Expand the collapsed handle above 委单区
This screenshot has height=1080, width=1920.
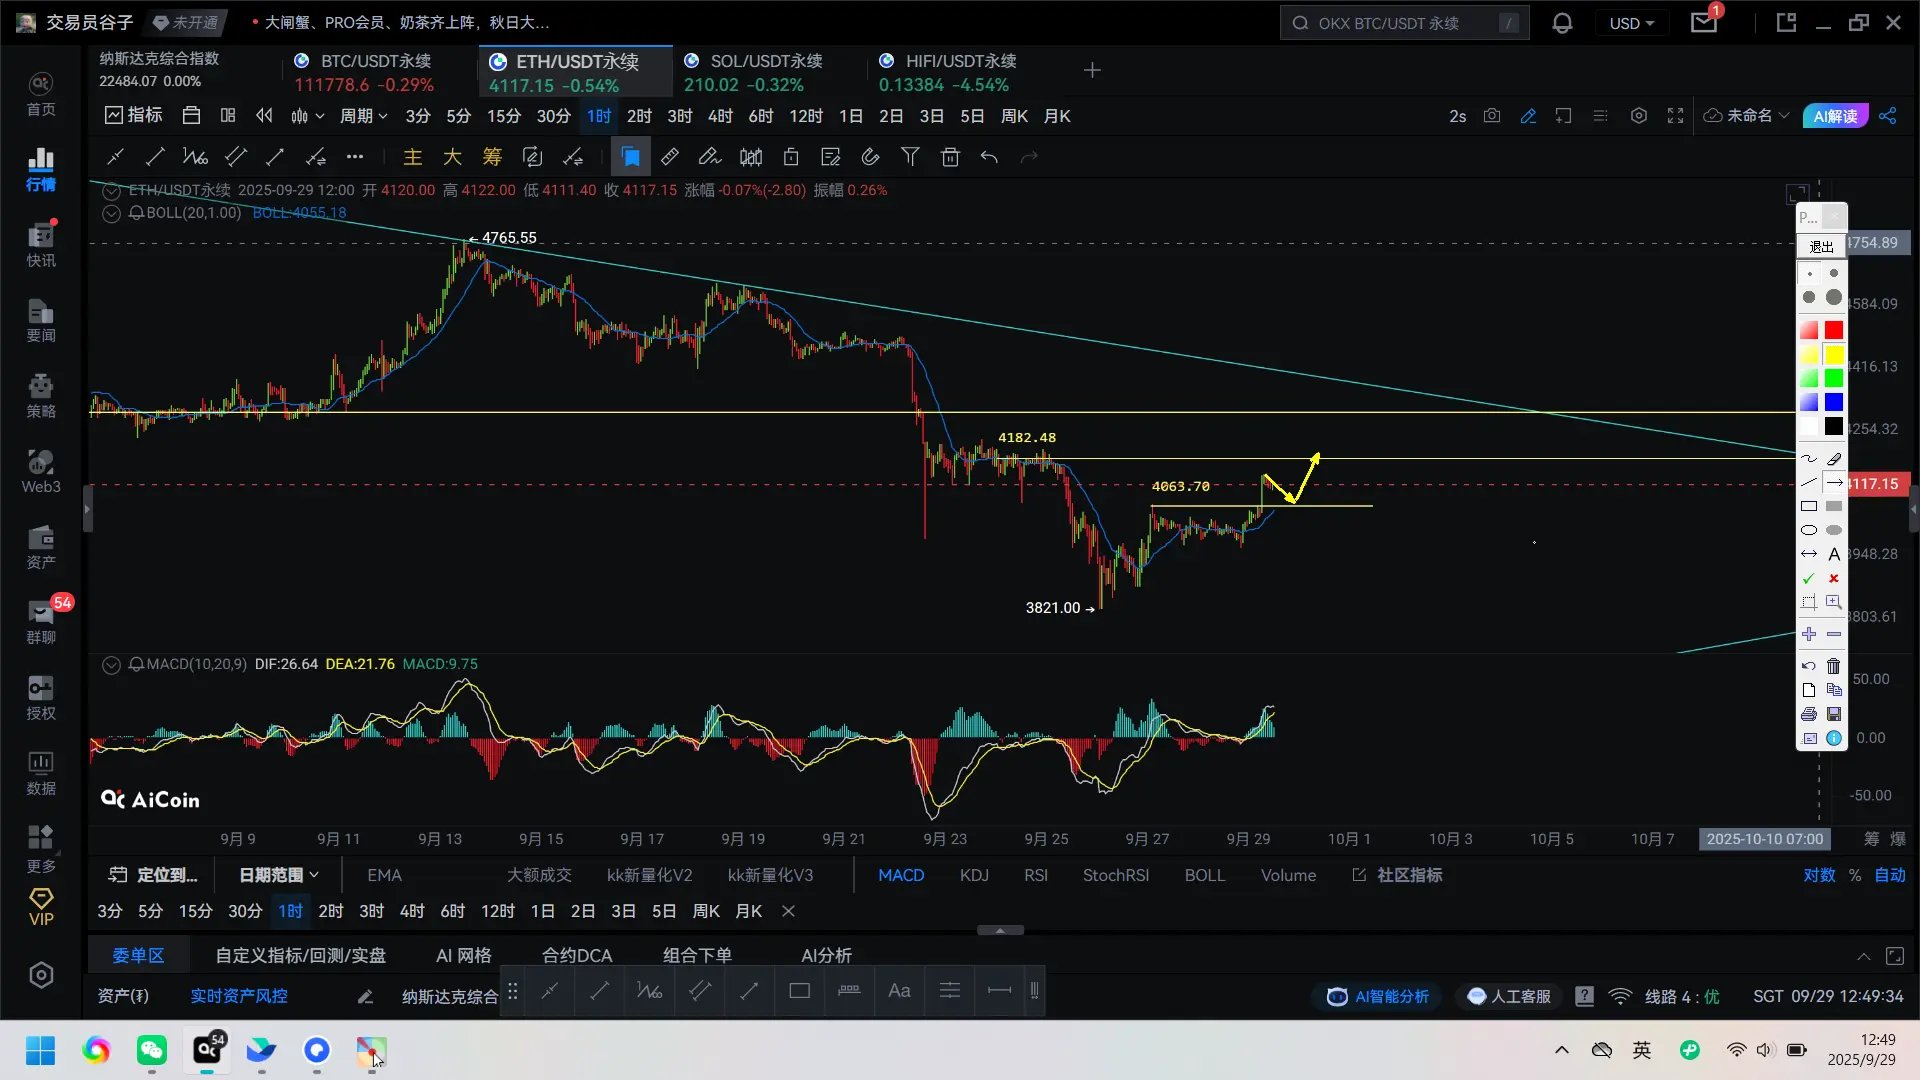pyautogui.click(x=1000, y=930)
